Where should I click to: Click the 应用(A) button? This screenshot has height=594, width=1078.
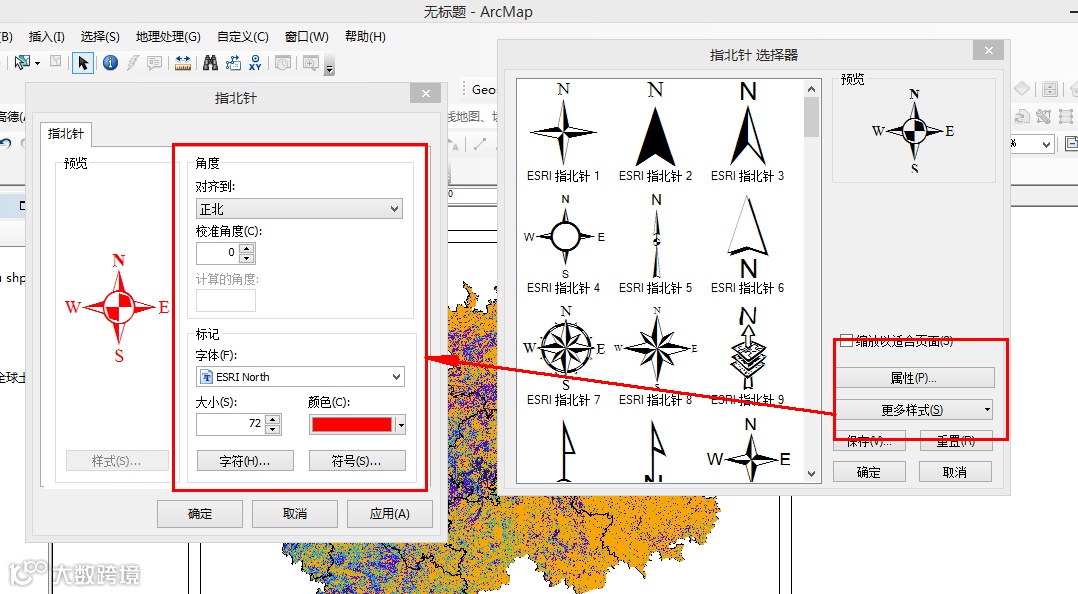[390, 514]
